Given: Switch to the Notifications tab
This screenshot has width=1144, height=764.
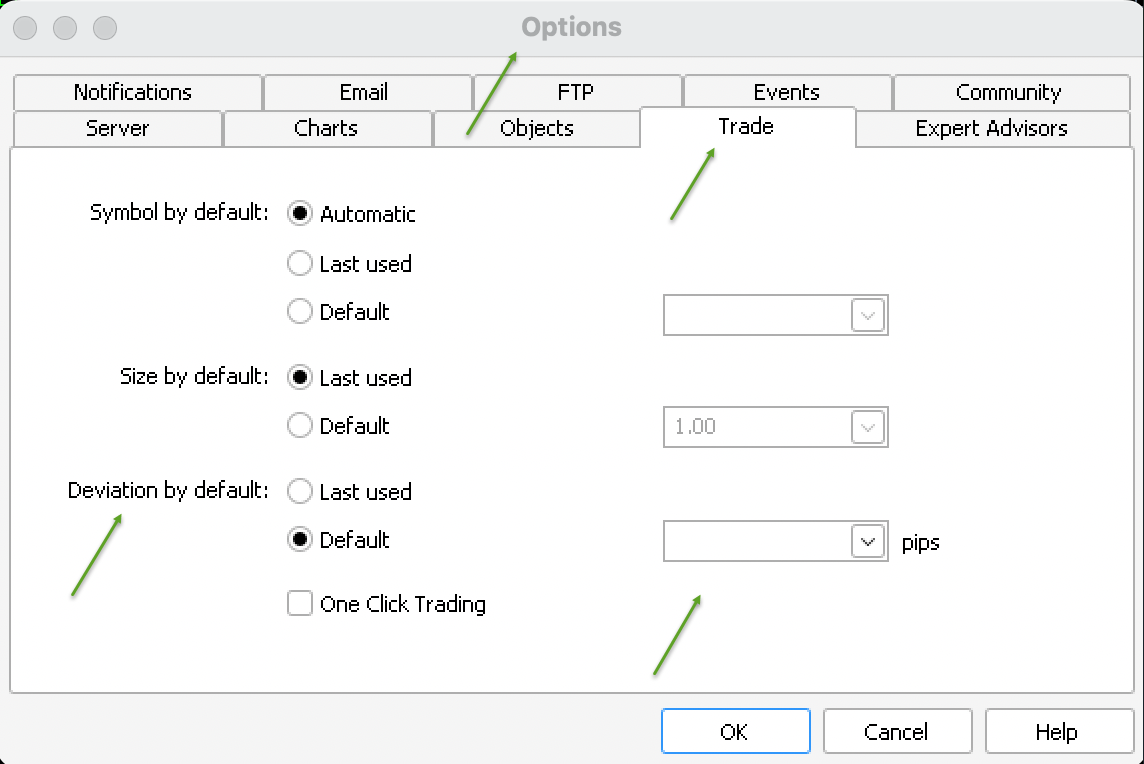Looking at the screenshot, I should [133, 92].
